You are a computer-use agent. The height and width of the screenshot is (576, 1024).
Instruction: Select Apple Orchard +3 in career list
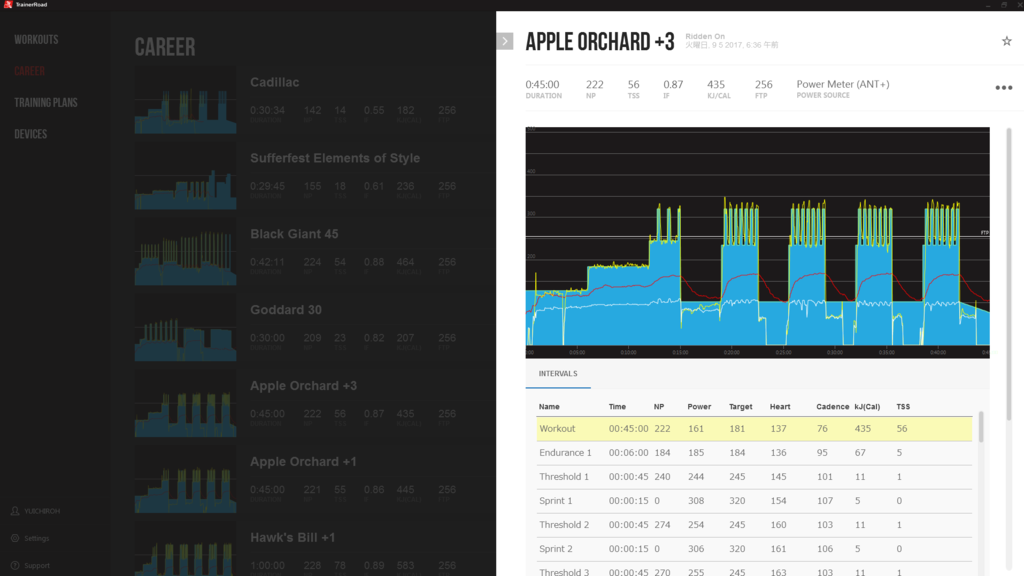(303, 385)
